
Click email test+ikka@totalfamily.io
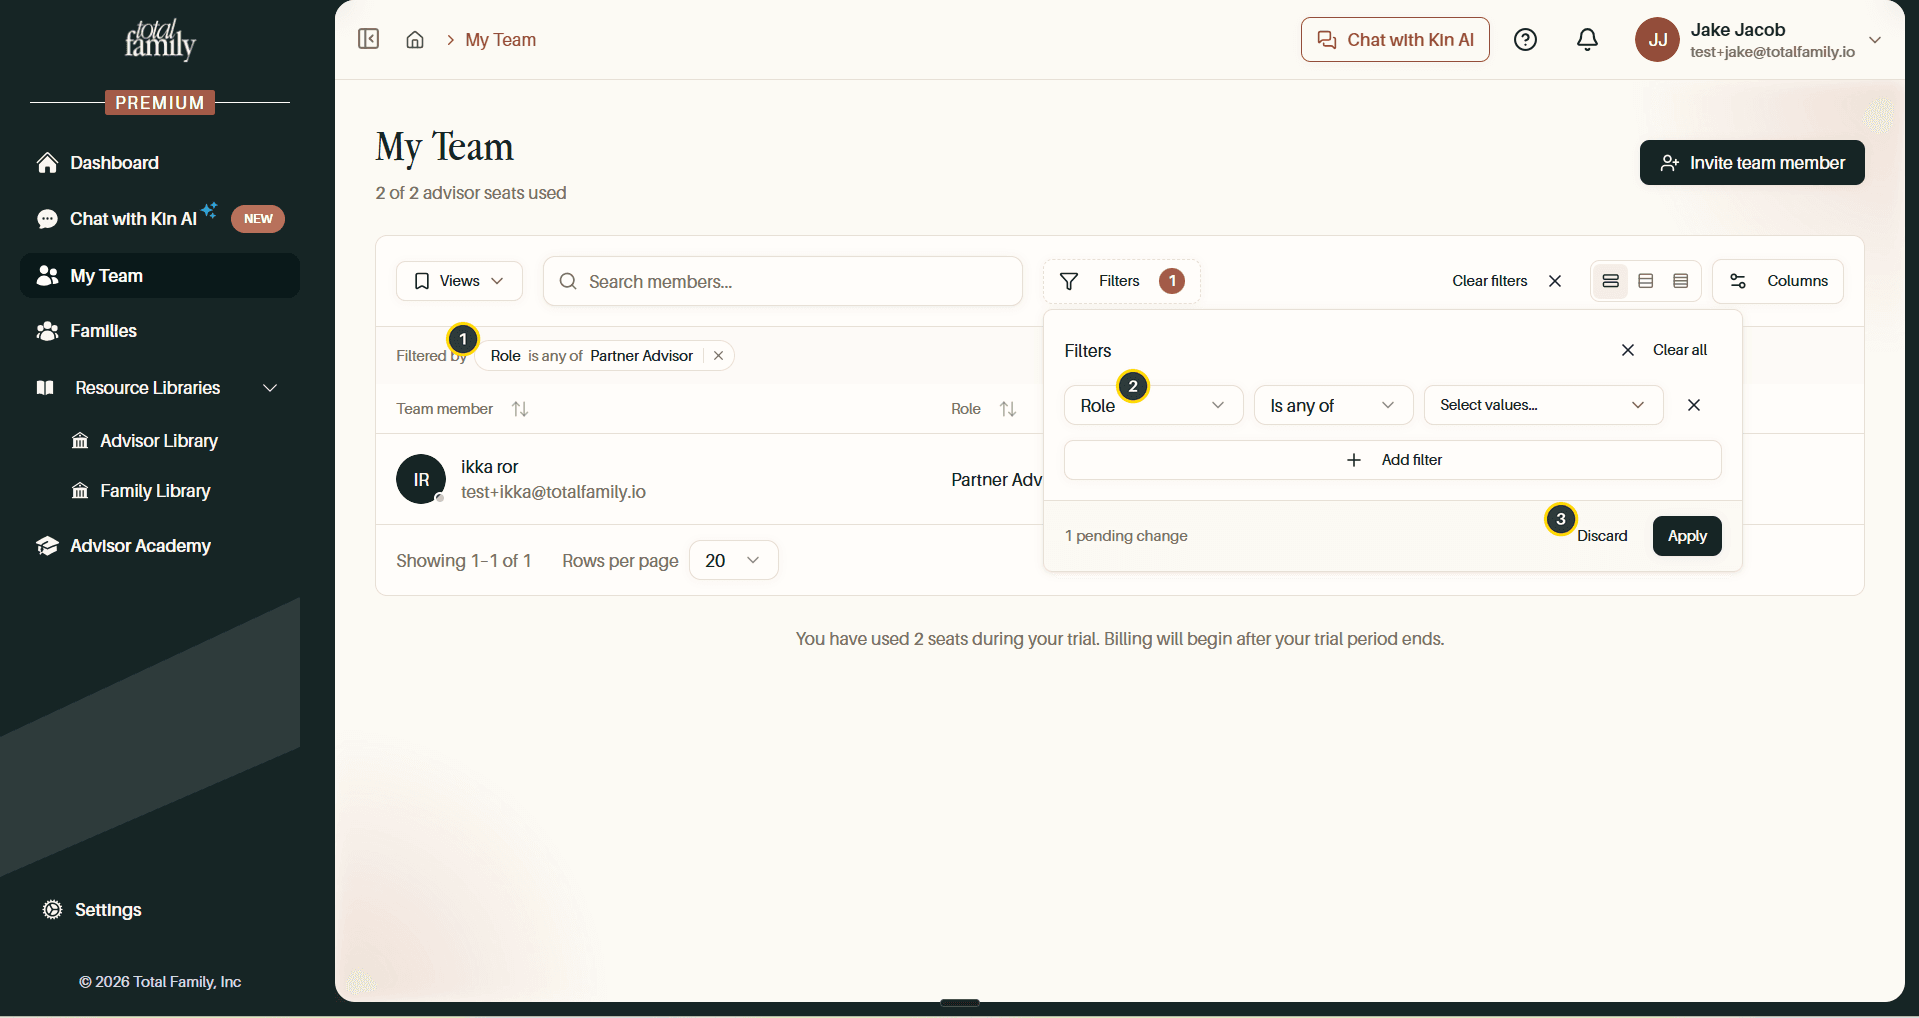[553, 492]
